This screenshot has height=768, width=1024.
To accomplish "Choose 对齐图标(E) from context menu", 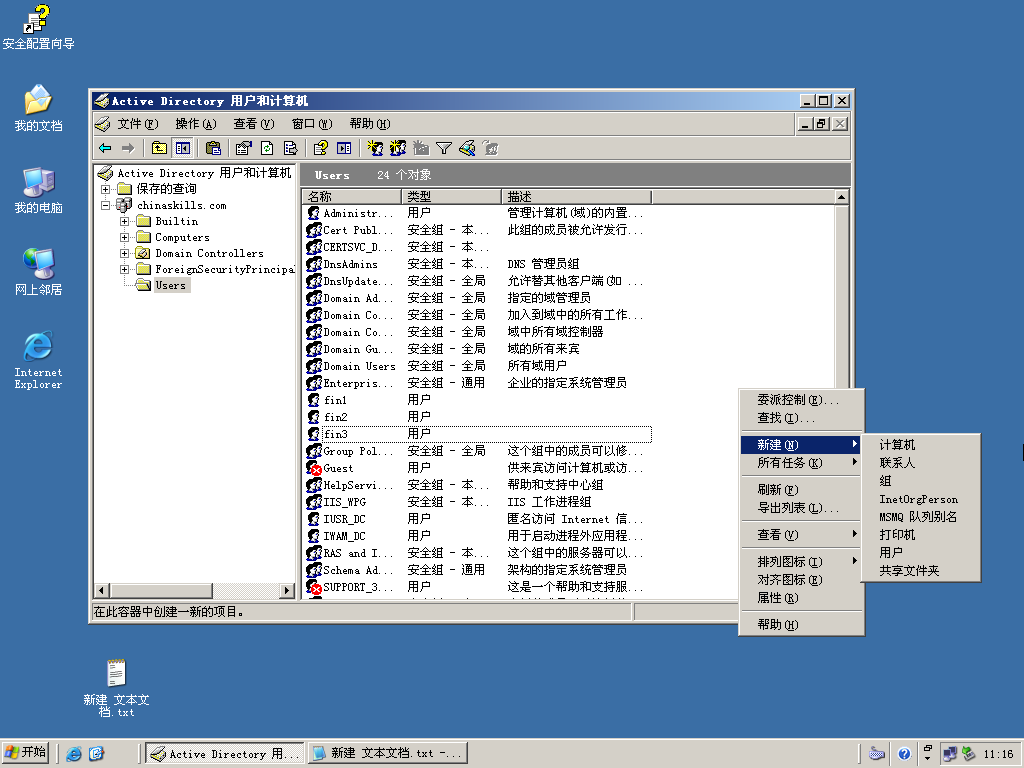I will point(801,580).
